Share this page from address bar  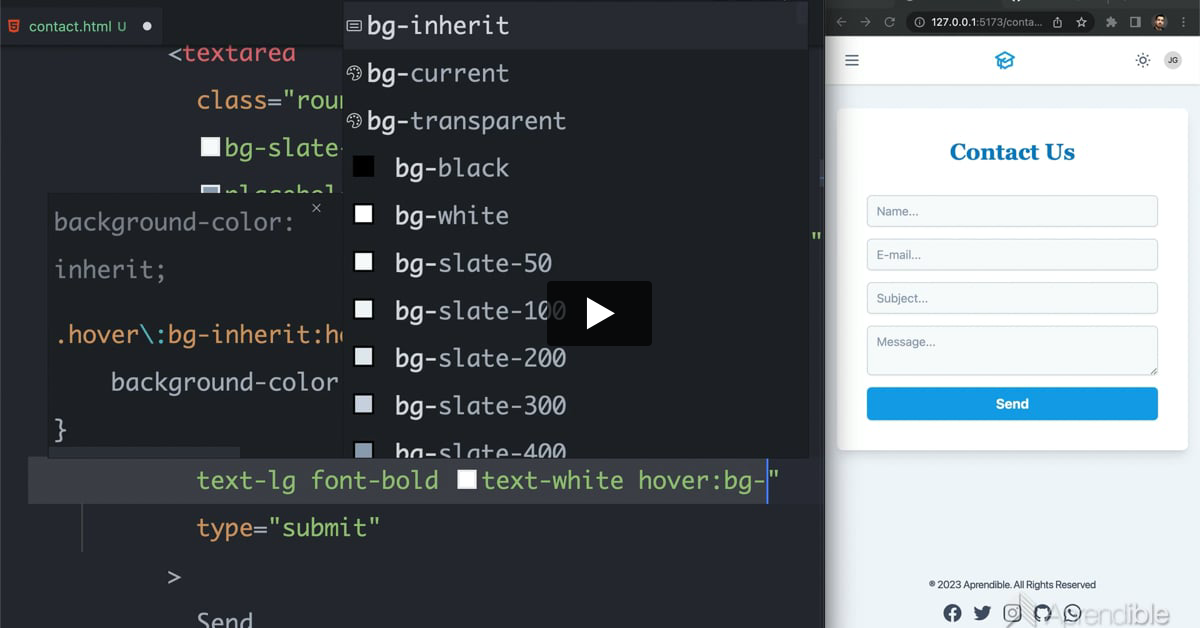[x=1057, y=22]
